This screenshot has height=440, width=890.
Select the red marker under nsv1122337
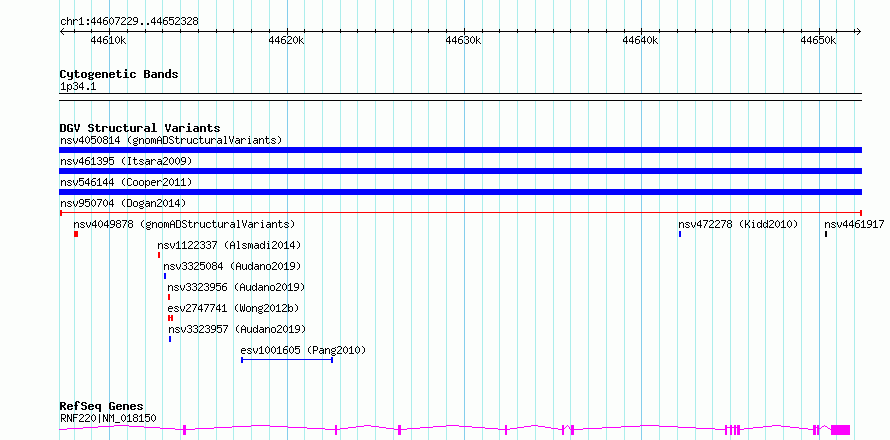[159, 255]
